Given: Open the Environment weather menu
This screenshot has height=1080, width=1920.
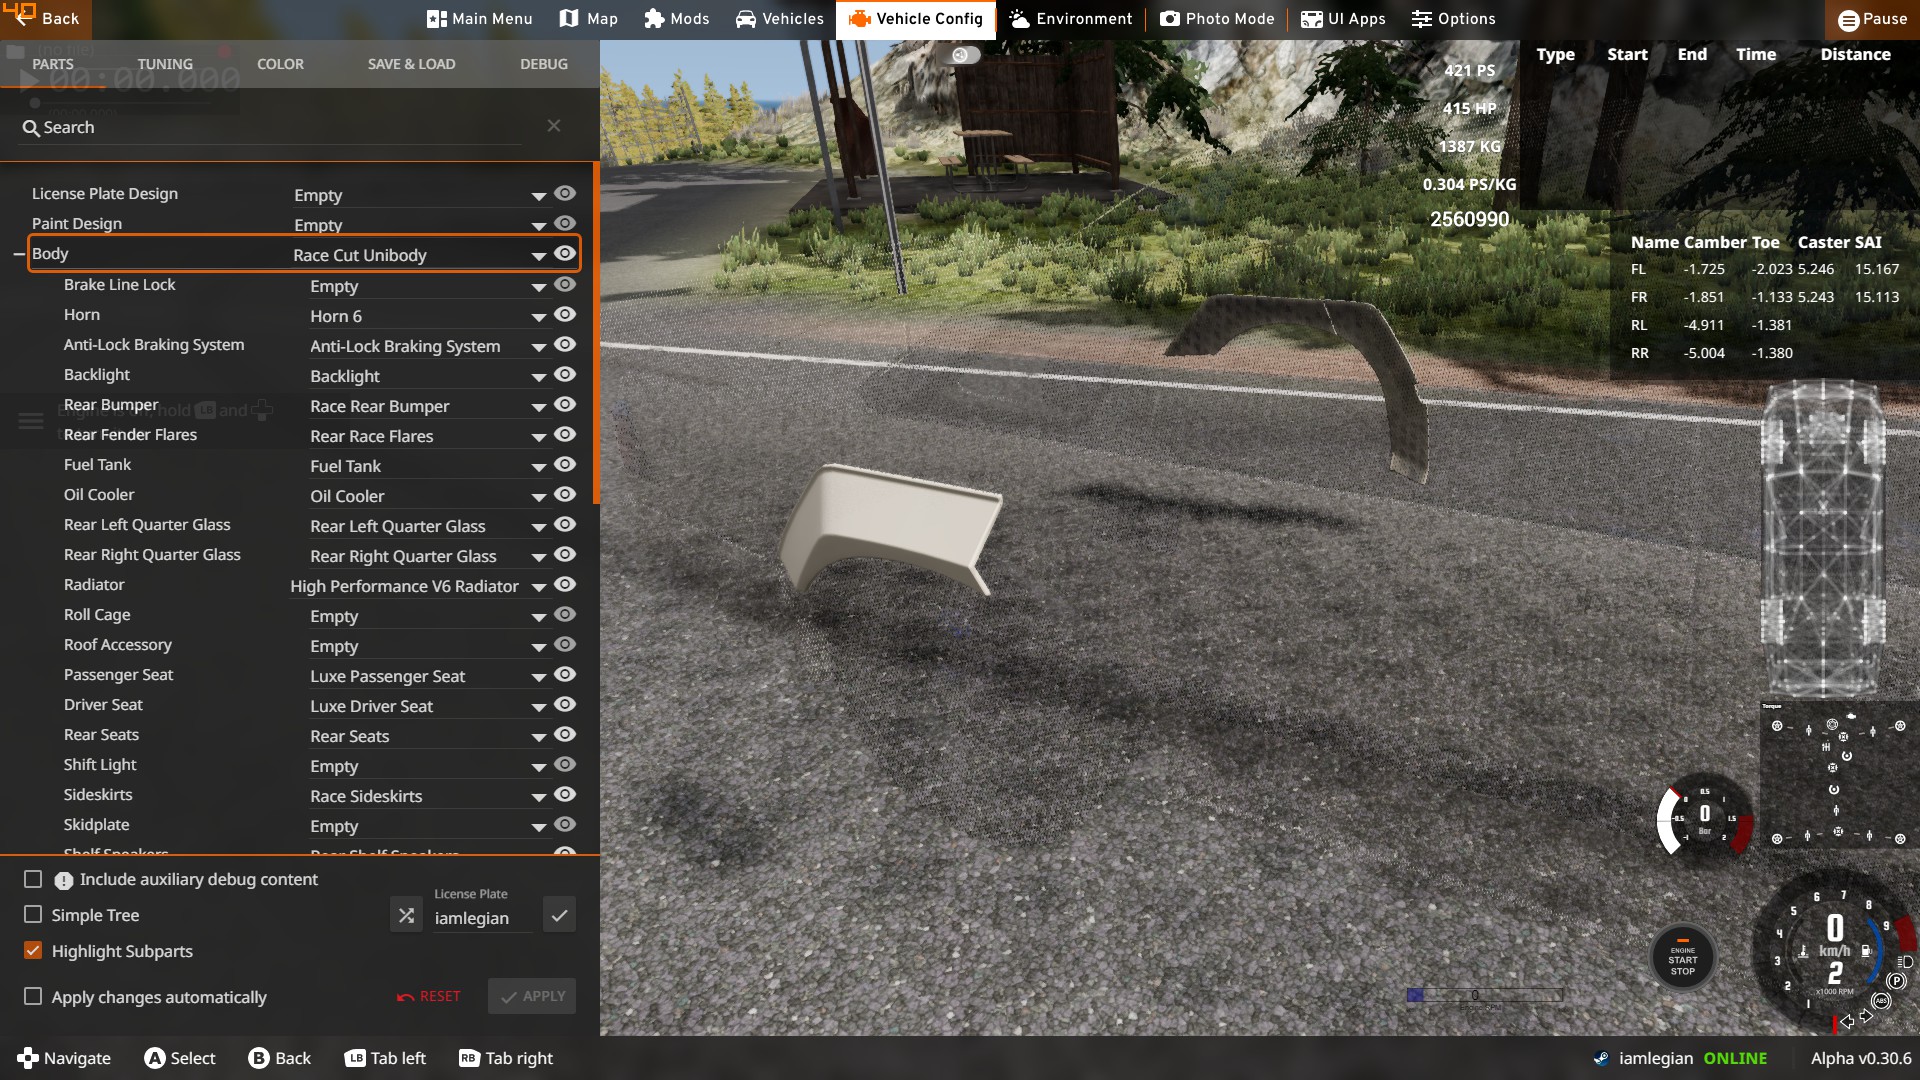Looking at the screenshot, I should pos(1071,19).
